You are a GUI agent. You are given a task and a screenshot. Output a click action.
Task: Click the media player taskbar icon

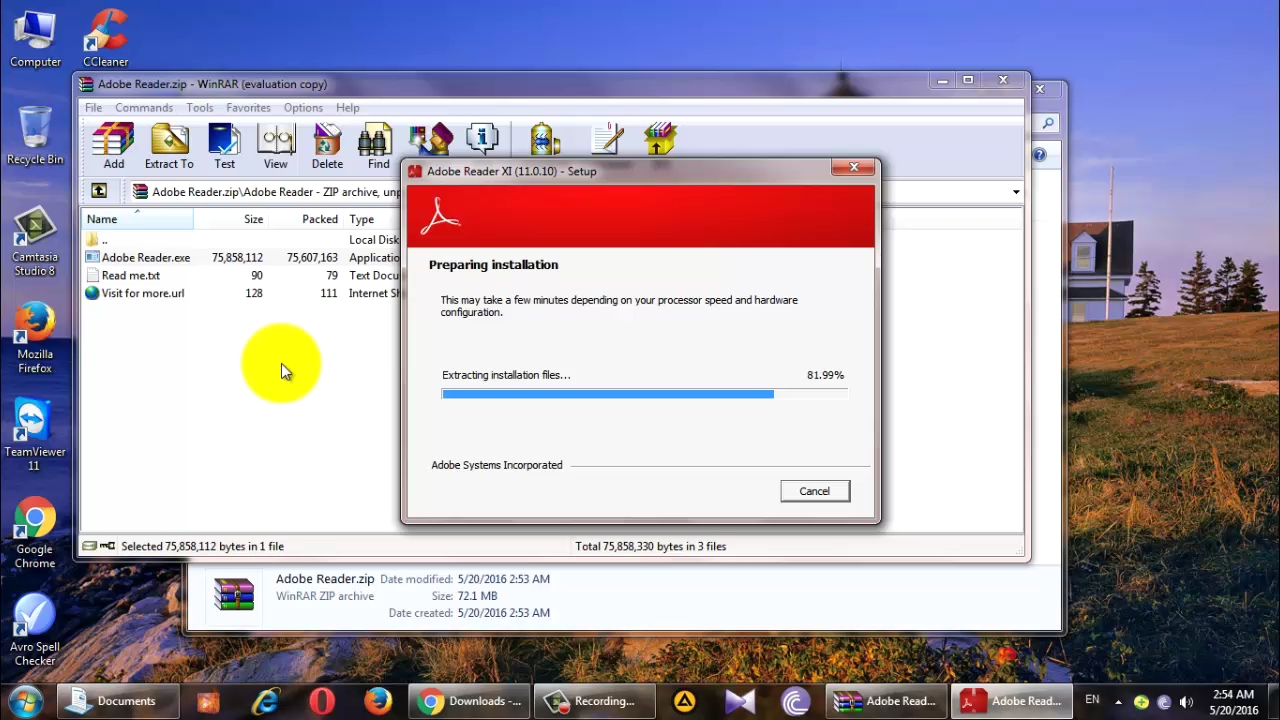[x=208, y=701]
